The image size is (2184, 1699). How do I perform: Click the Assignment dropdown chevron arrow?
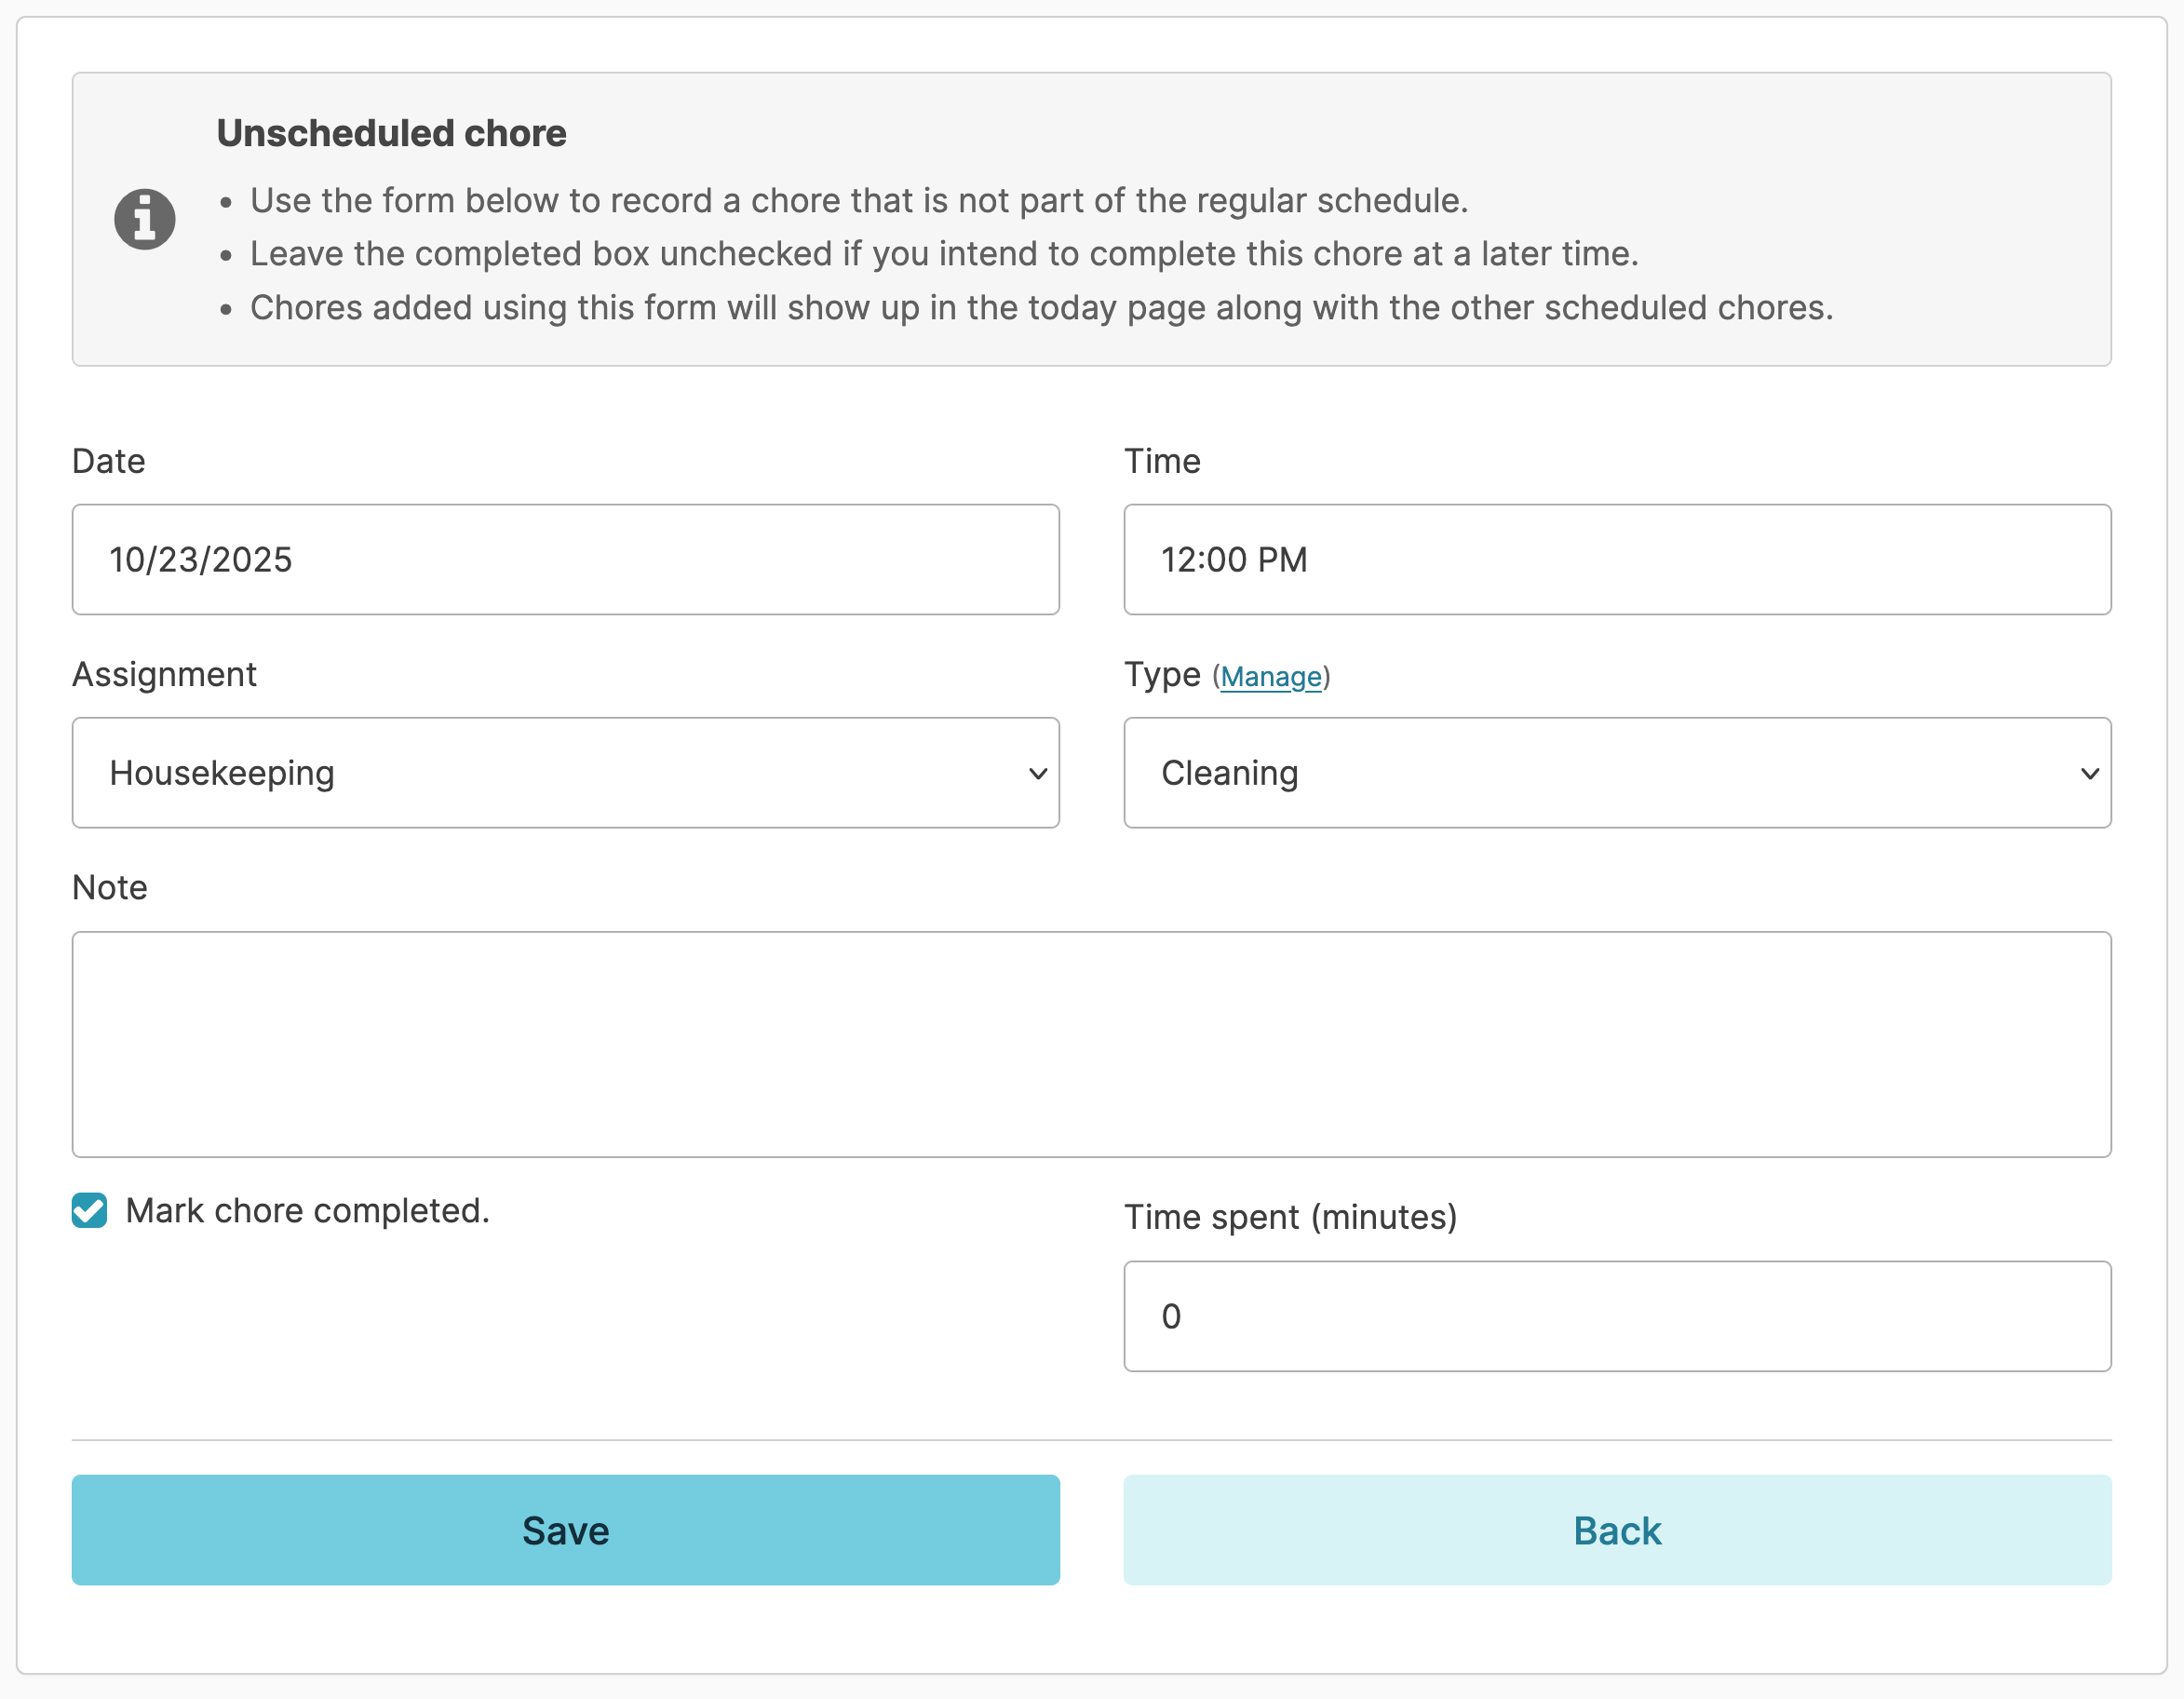pos(1038,773)
